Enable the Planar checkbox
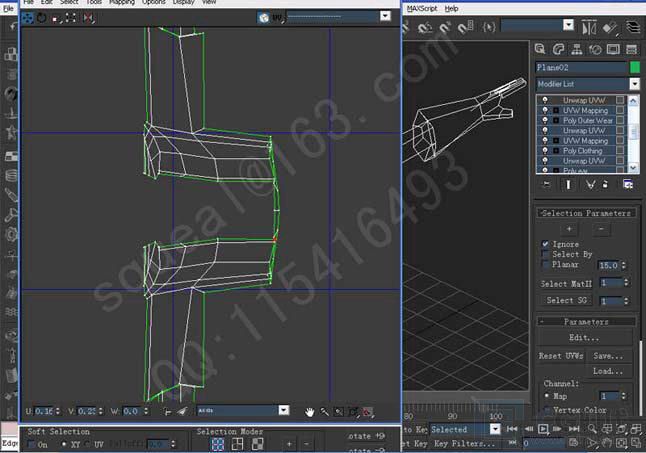Viewport: 646px width, 453px height. [x=545, y=264]
